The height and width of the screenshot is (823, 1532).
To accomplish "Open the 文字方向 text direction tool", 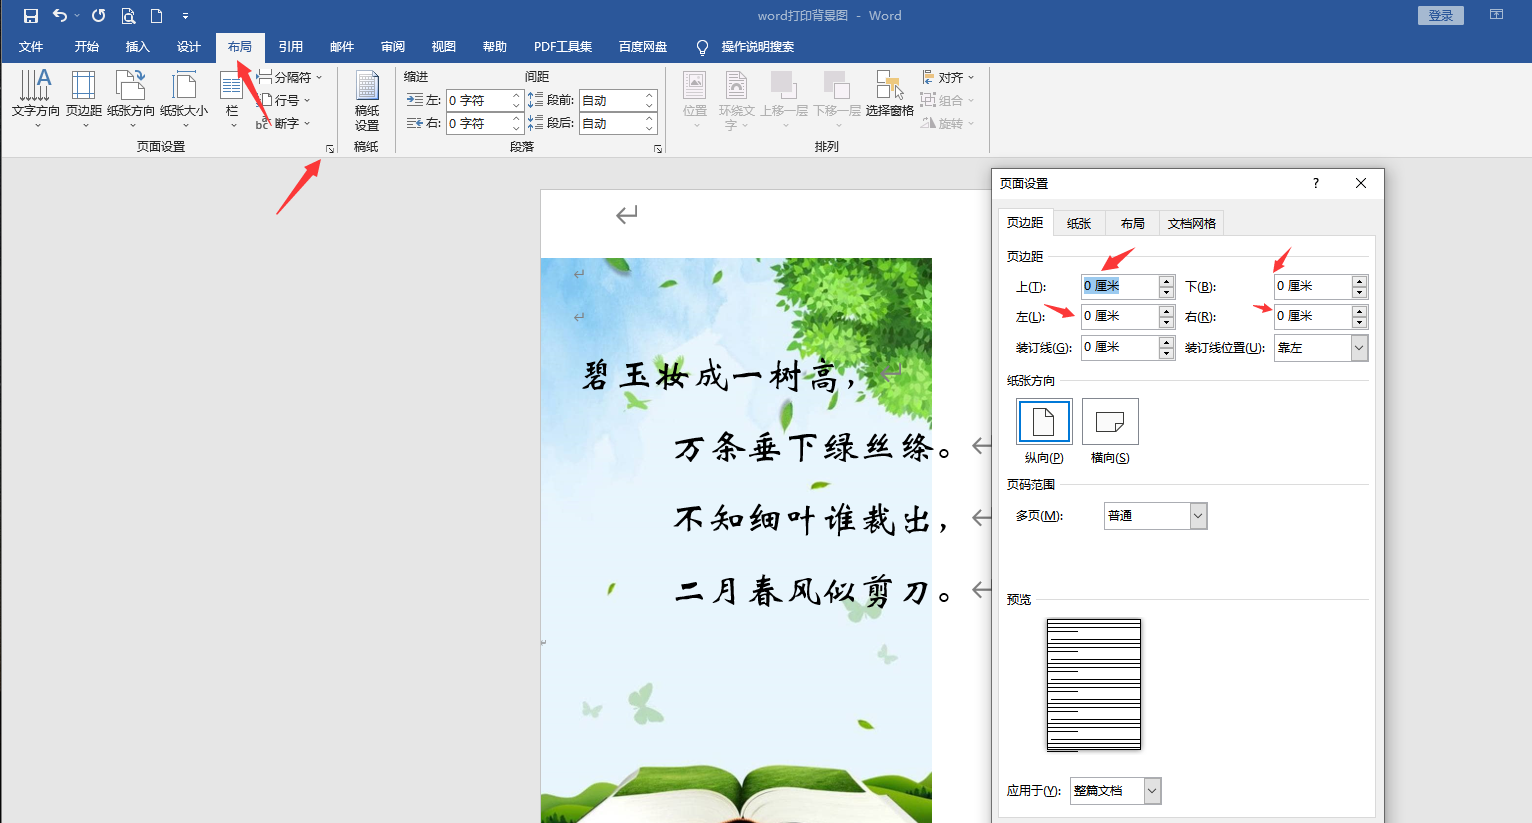I will 36,97.
